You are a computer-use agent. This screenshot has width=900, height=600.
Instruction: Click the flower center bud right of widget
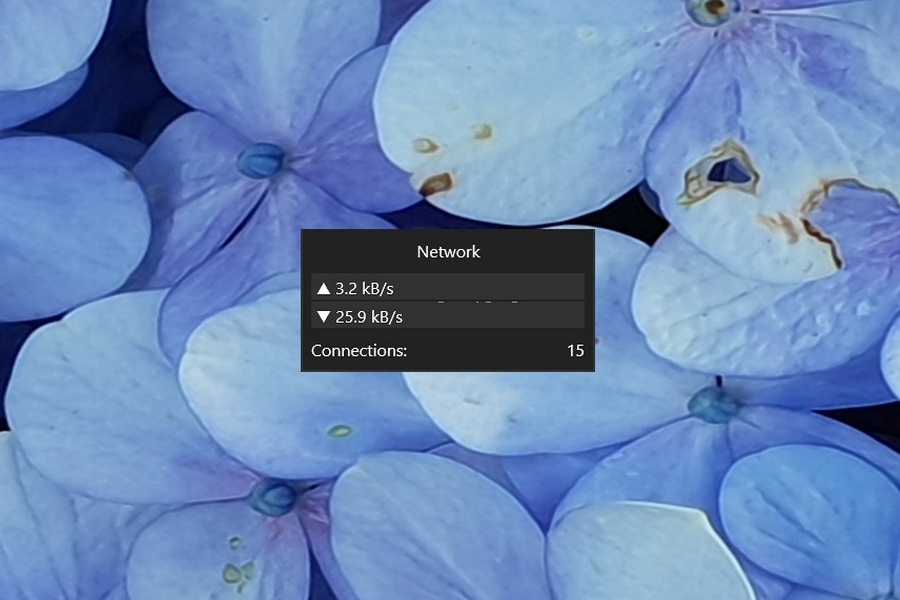coord(713,404)
